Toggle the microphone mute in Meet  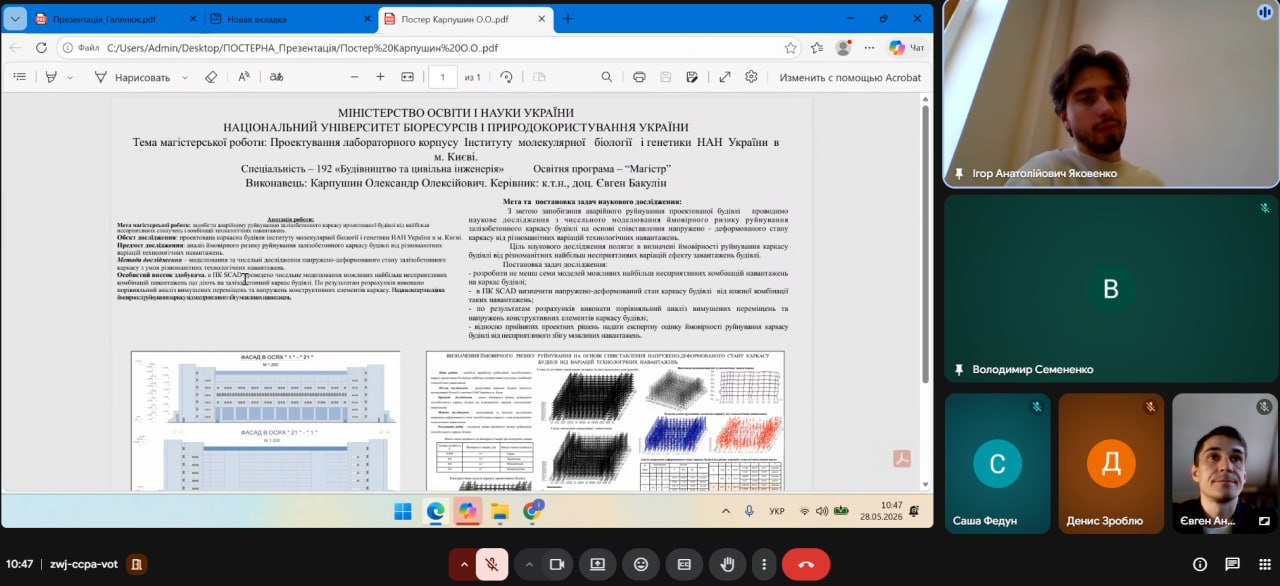(x=492, y=564)
